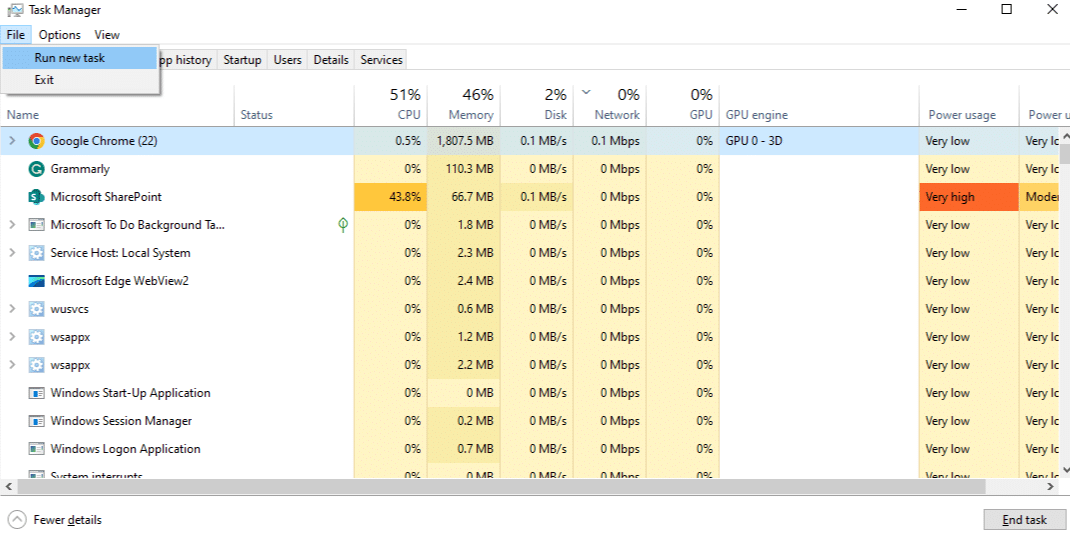Sort by the GPU 0% column header
The image size is (1070, 539).
point(683,106)
